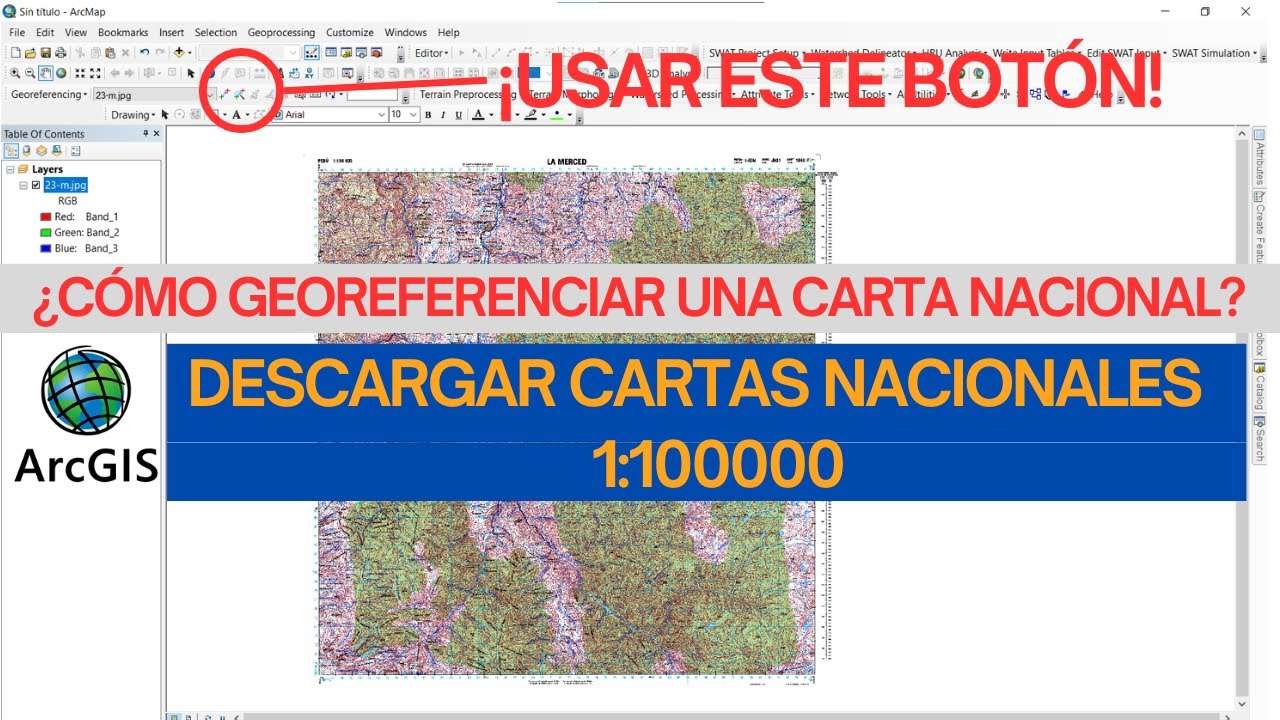Click the vertical map scrollbar
1280x720 pixels.
pyautogui.click(x=1242, y=418)
